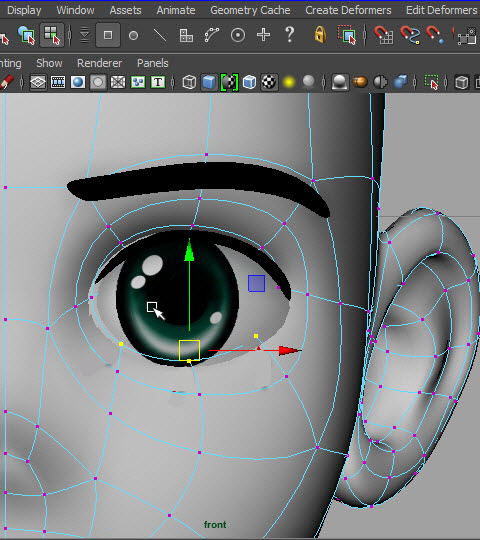
Task: Click the red X-axis translate arrow
Action: point(290,351)
